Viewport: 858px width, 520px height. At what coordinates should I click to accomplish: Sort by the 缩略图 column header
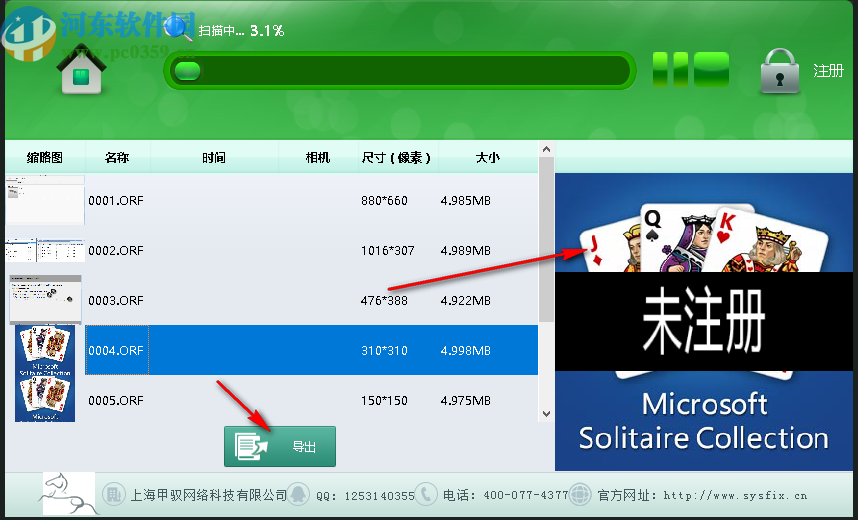tap(45, 158)
